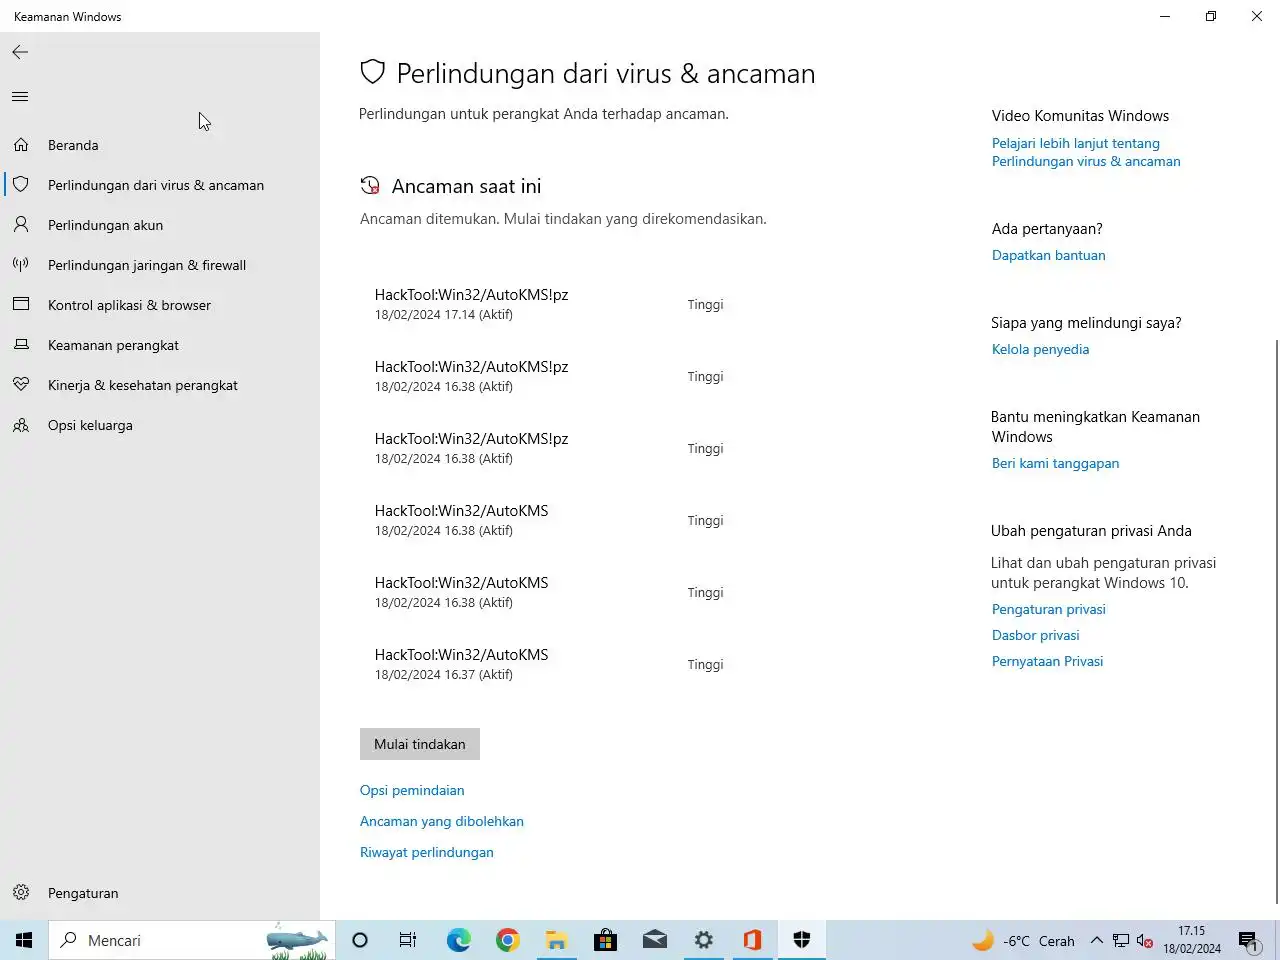The image size is (1280, 960).
Task: Open Ancaman yang dibolehkan link
Action: tap(442, 821)
